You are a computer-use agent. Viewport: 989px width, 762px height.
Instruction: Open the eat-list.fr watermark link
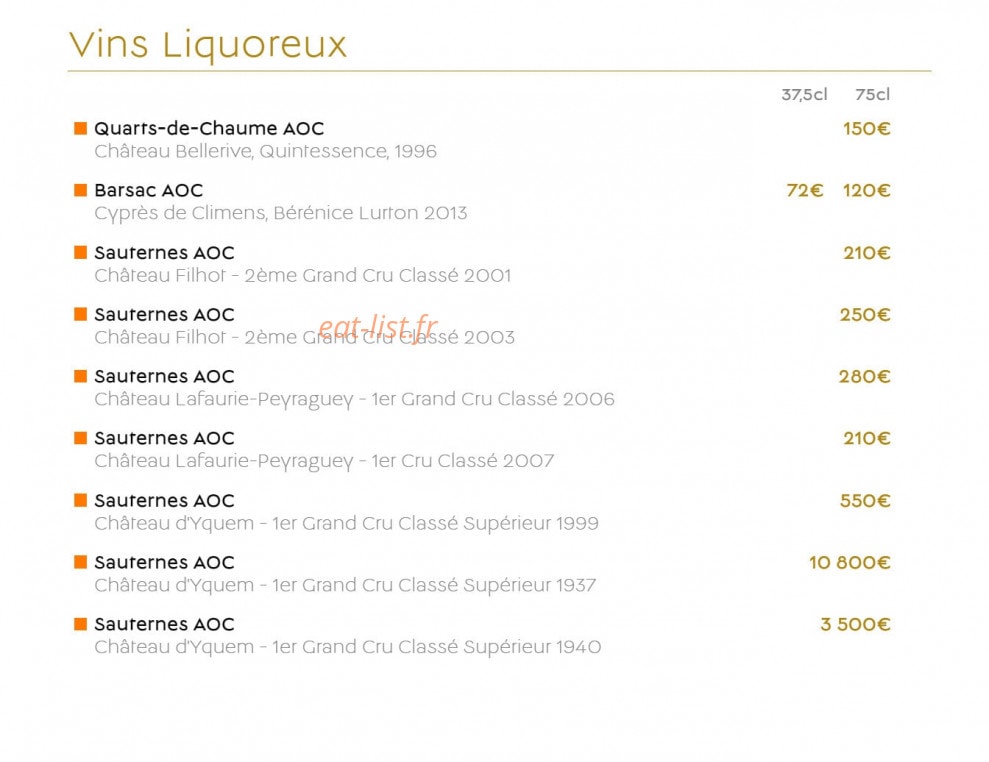378,327
